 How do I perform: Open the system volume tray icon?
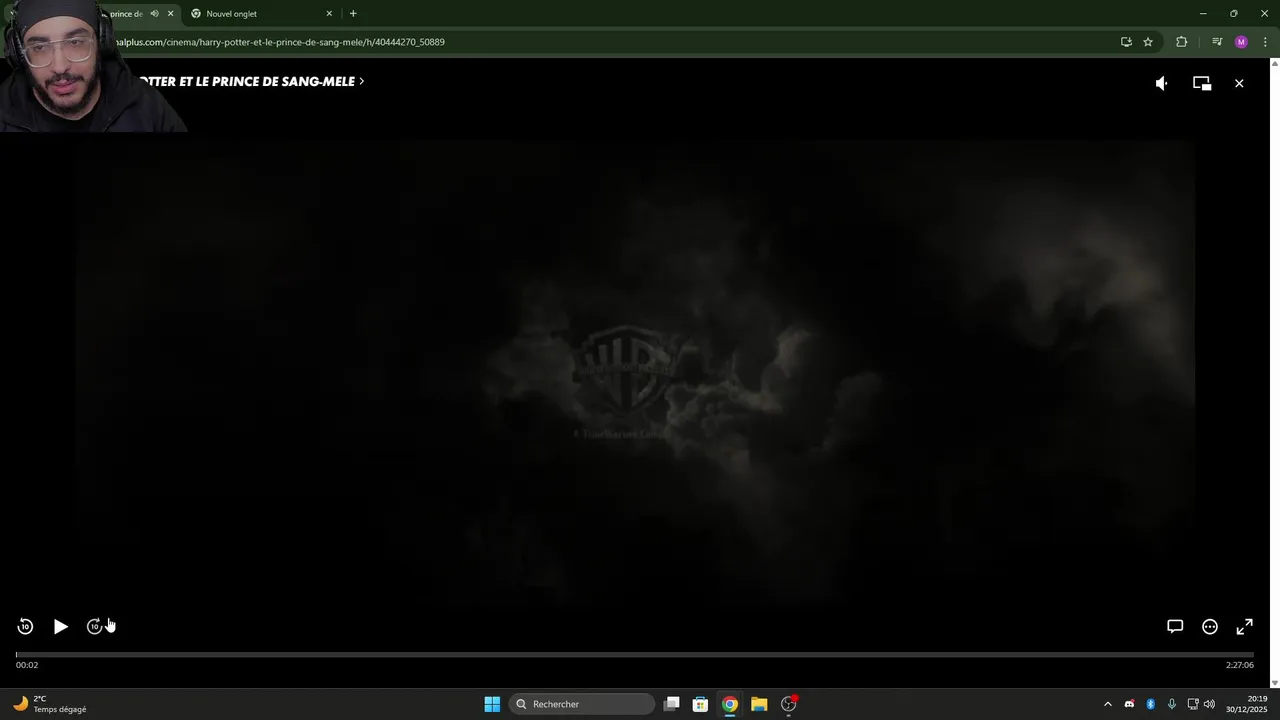point(1209,704)
